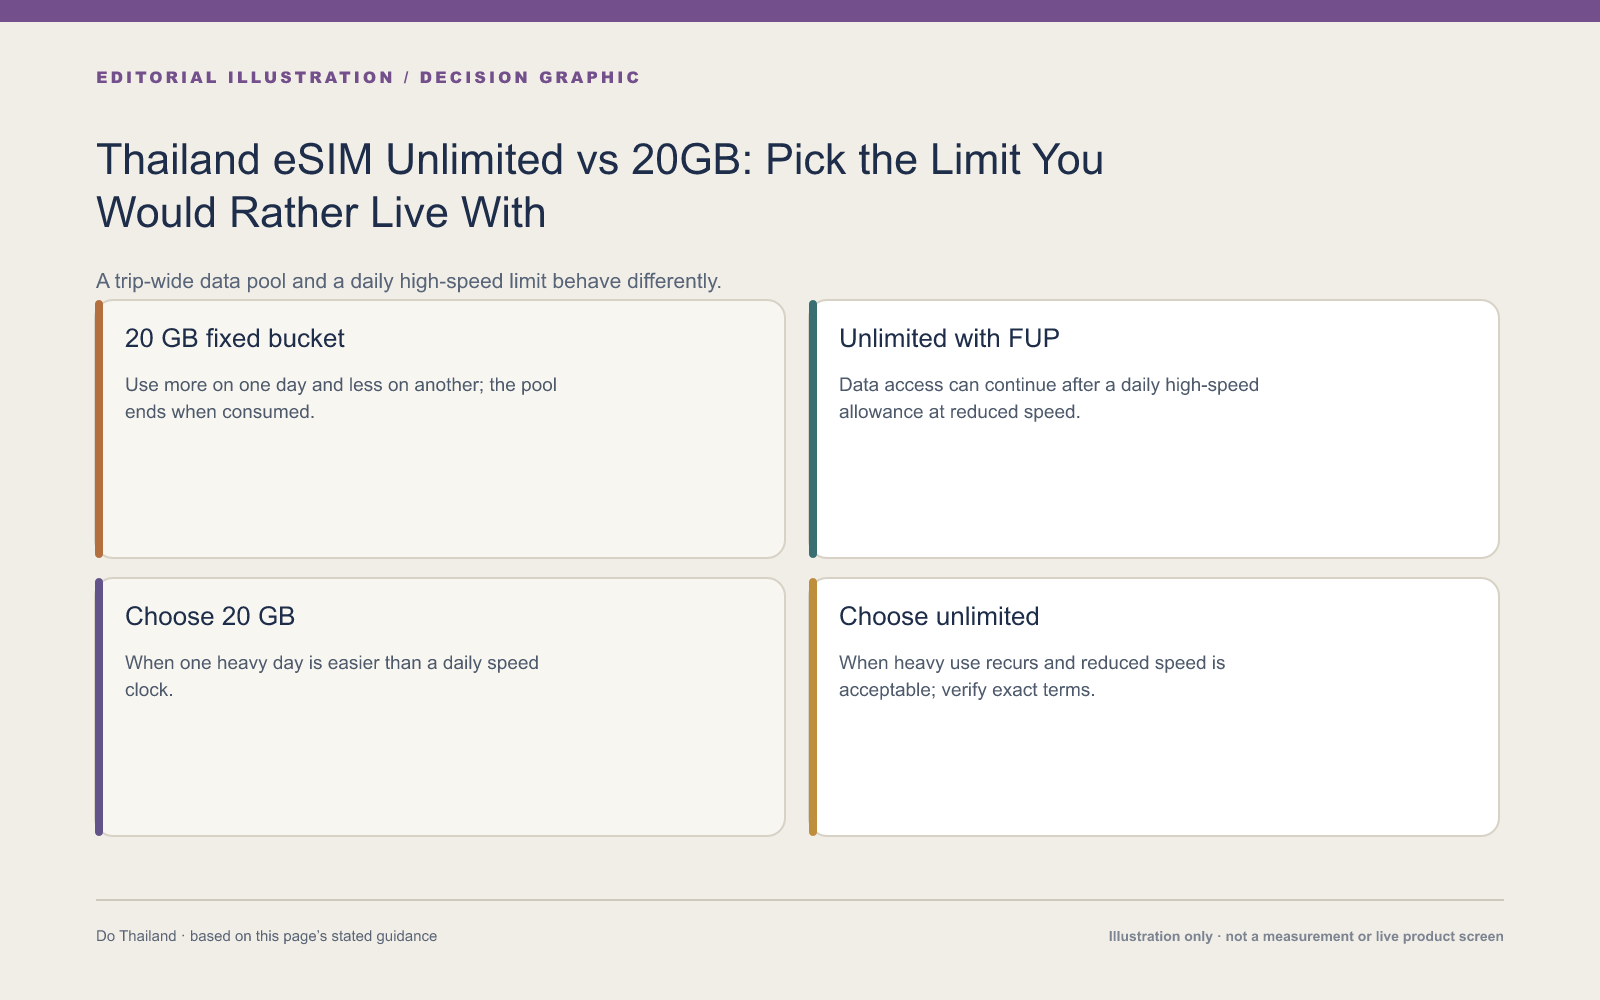Click the orange accent bar on 20 GB card
Screen dimensions: 1600x1000
[x=99, y=429]
